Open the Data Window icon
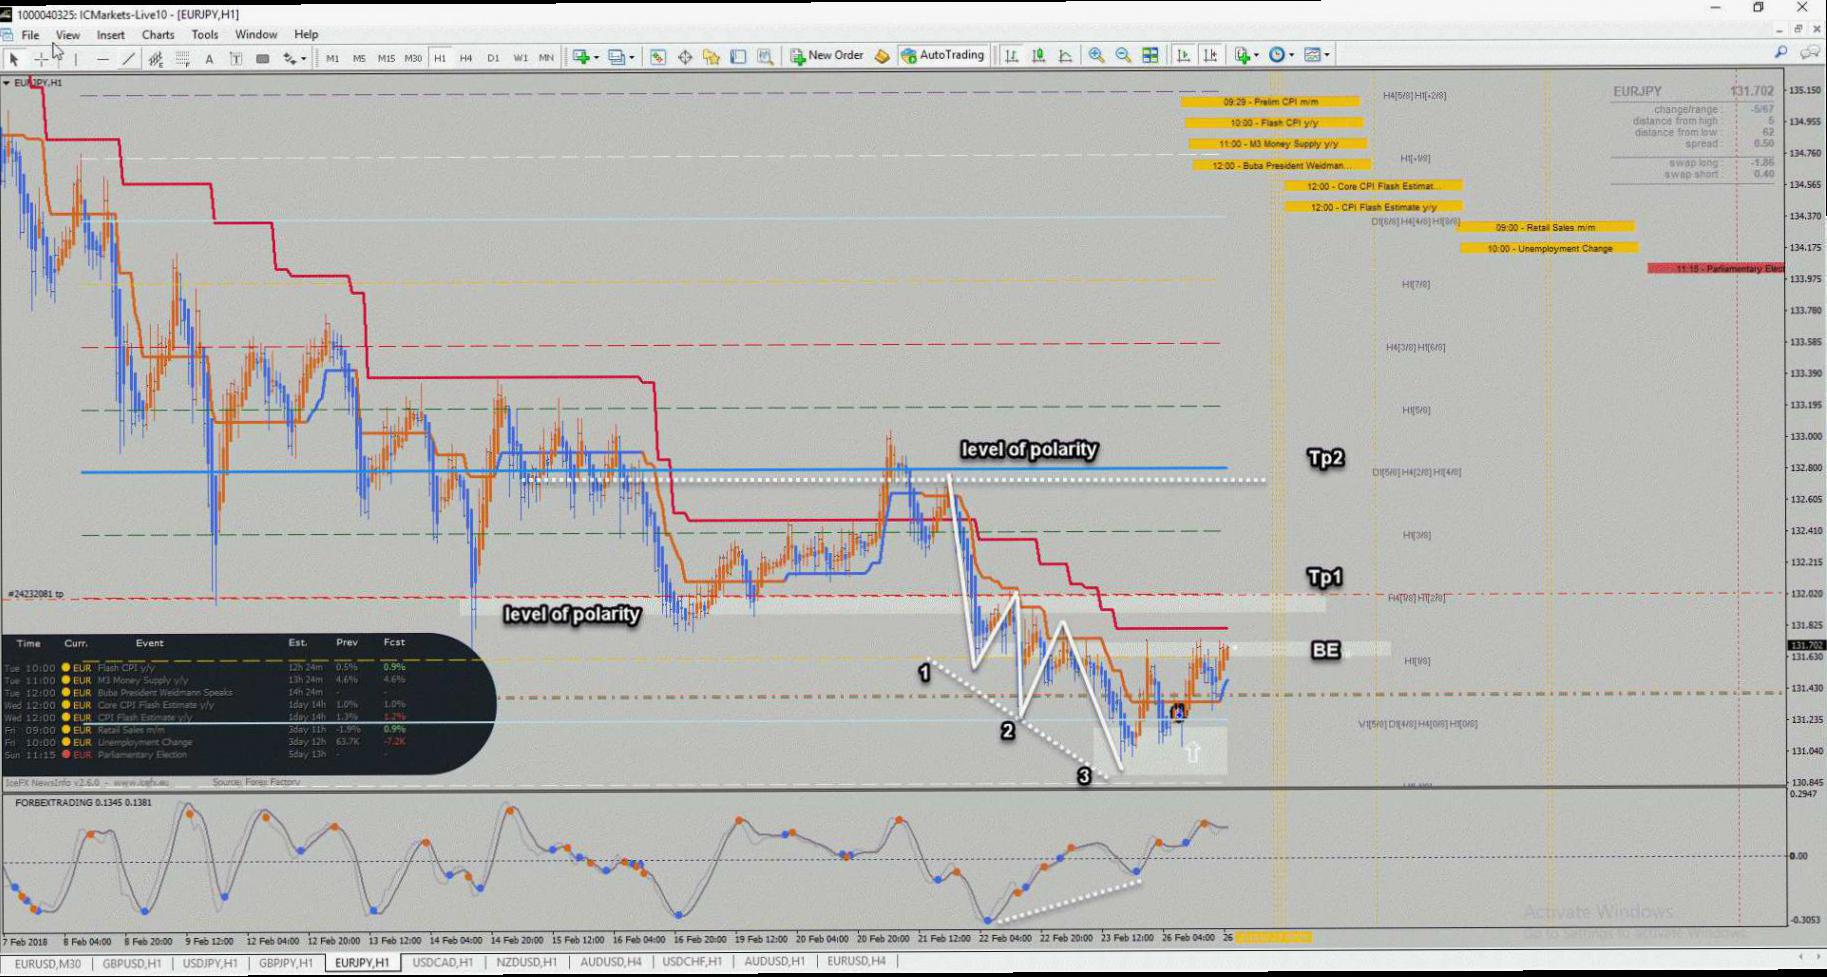 [685, 57]
